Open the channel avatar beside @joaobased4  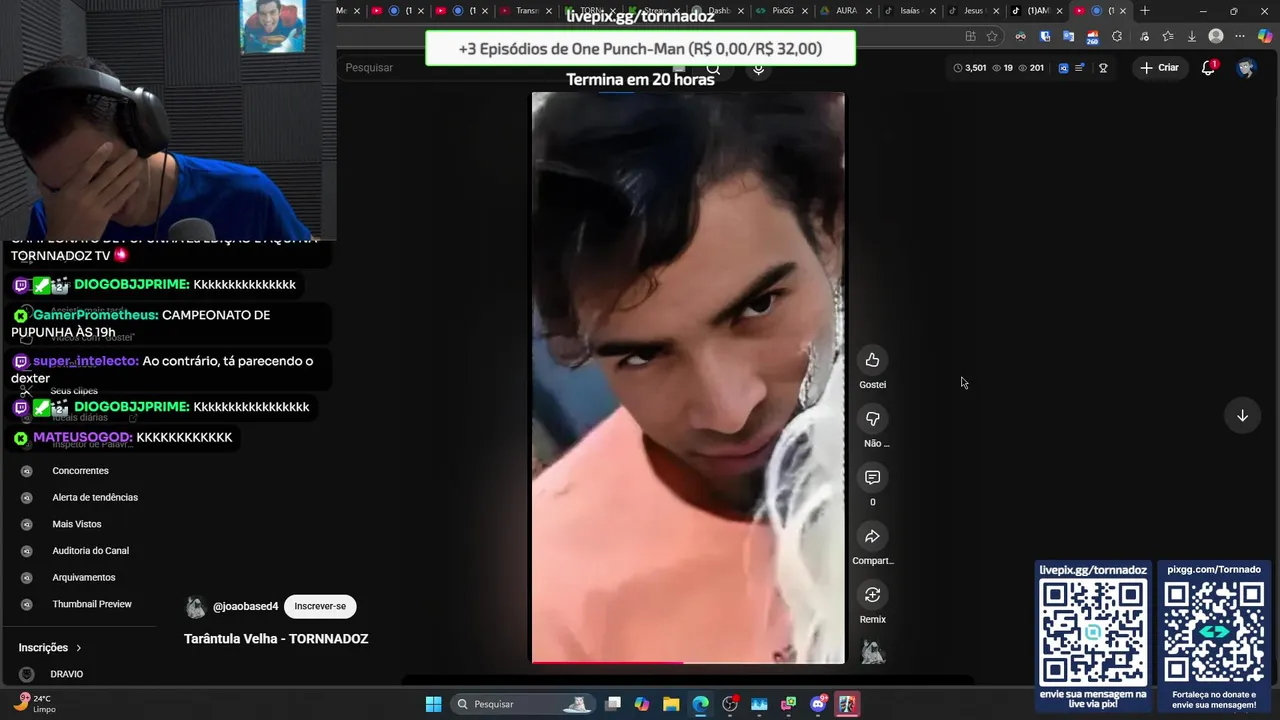196,607
